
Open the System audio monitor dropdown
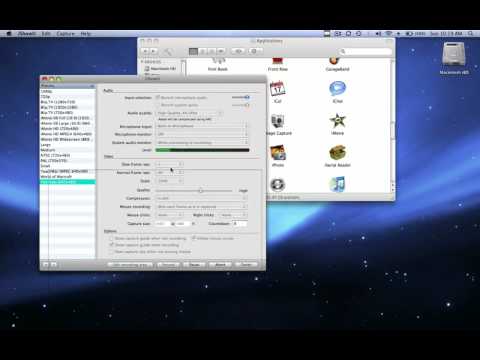[202, 142]
